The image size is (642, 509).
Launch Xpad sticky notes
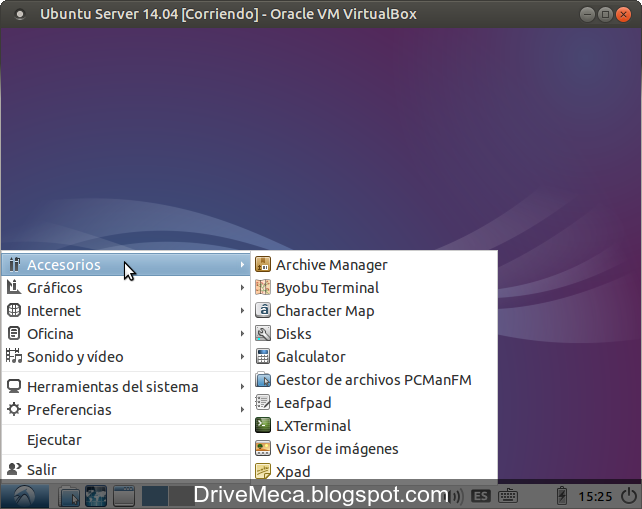374,471
